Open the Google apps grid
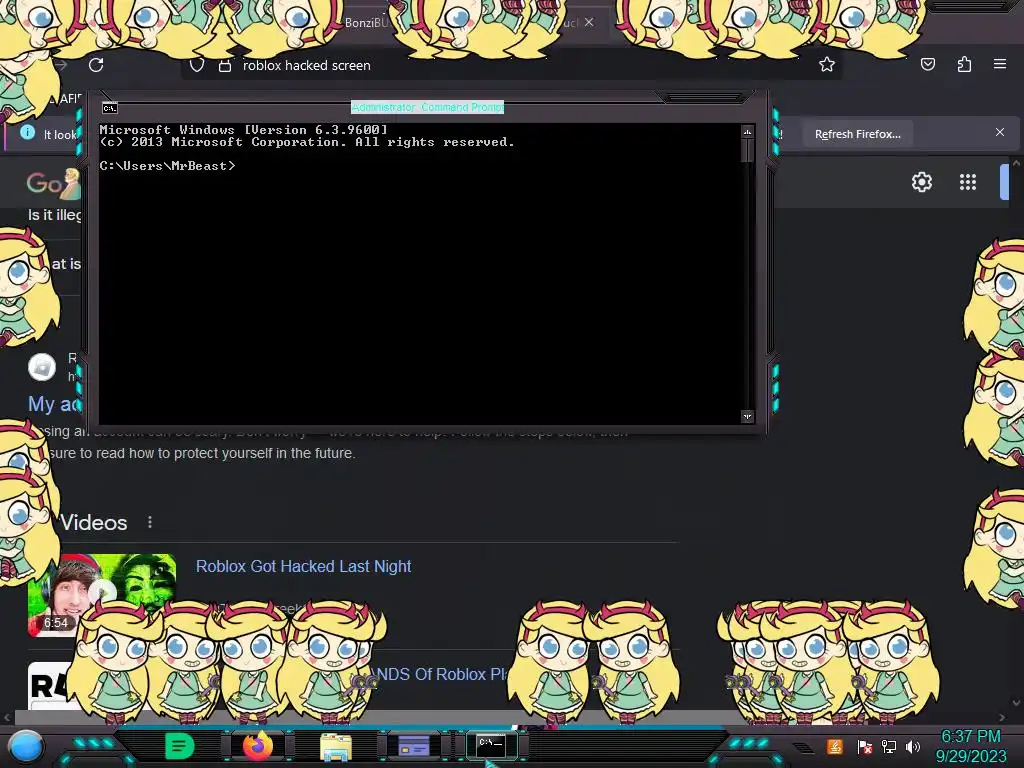Viewport: 1024px width, 768px height. tap(968, 182)
